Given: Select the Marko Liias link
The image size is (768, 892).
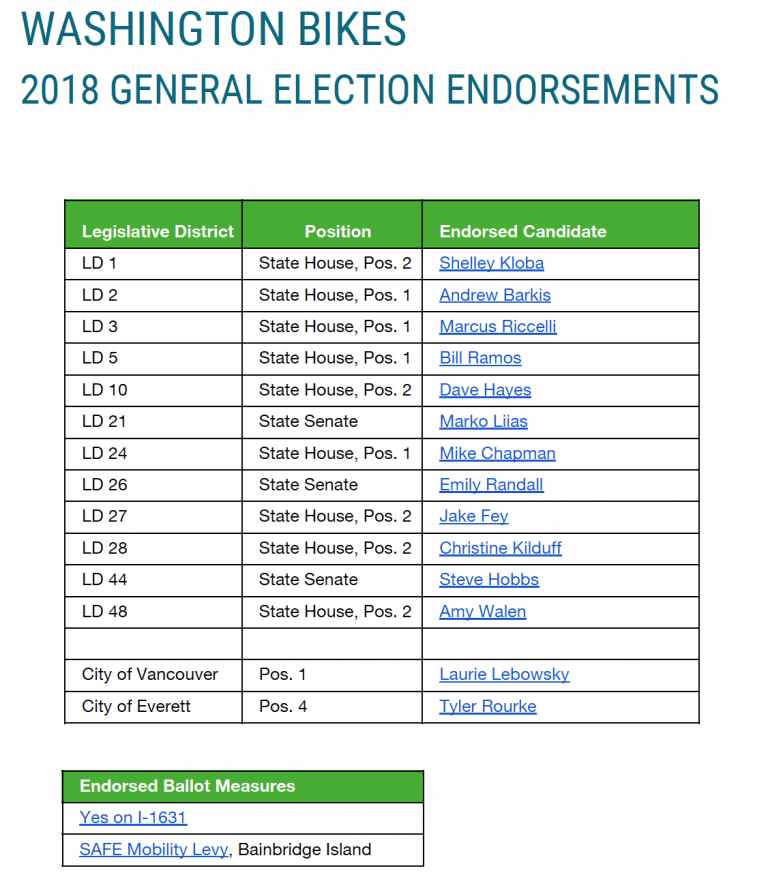Looking at the screenshot, I should click(483, 422).
